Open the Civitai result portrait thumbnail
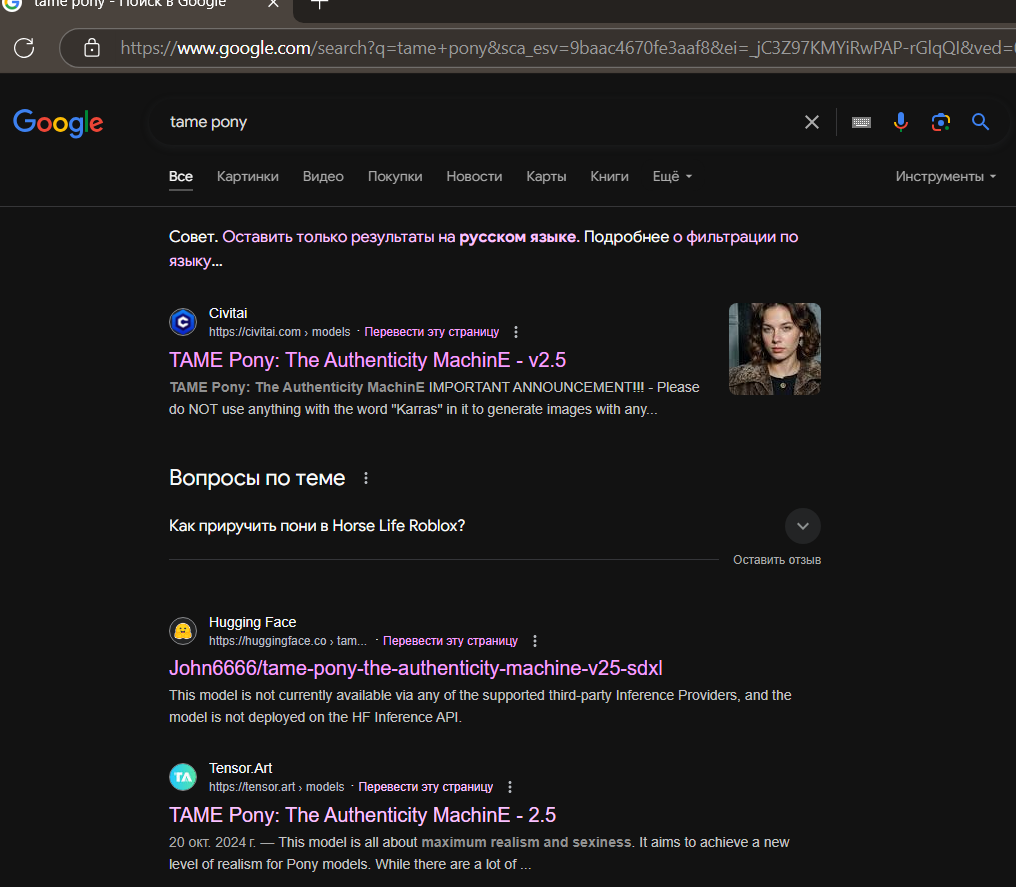This screenshot has width=1016, height=887. (774, 349)
